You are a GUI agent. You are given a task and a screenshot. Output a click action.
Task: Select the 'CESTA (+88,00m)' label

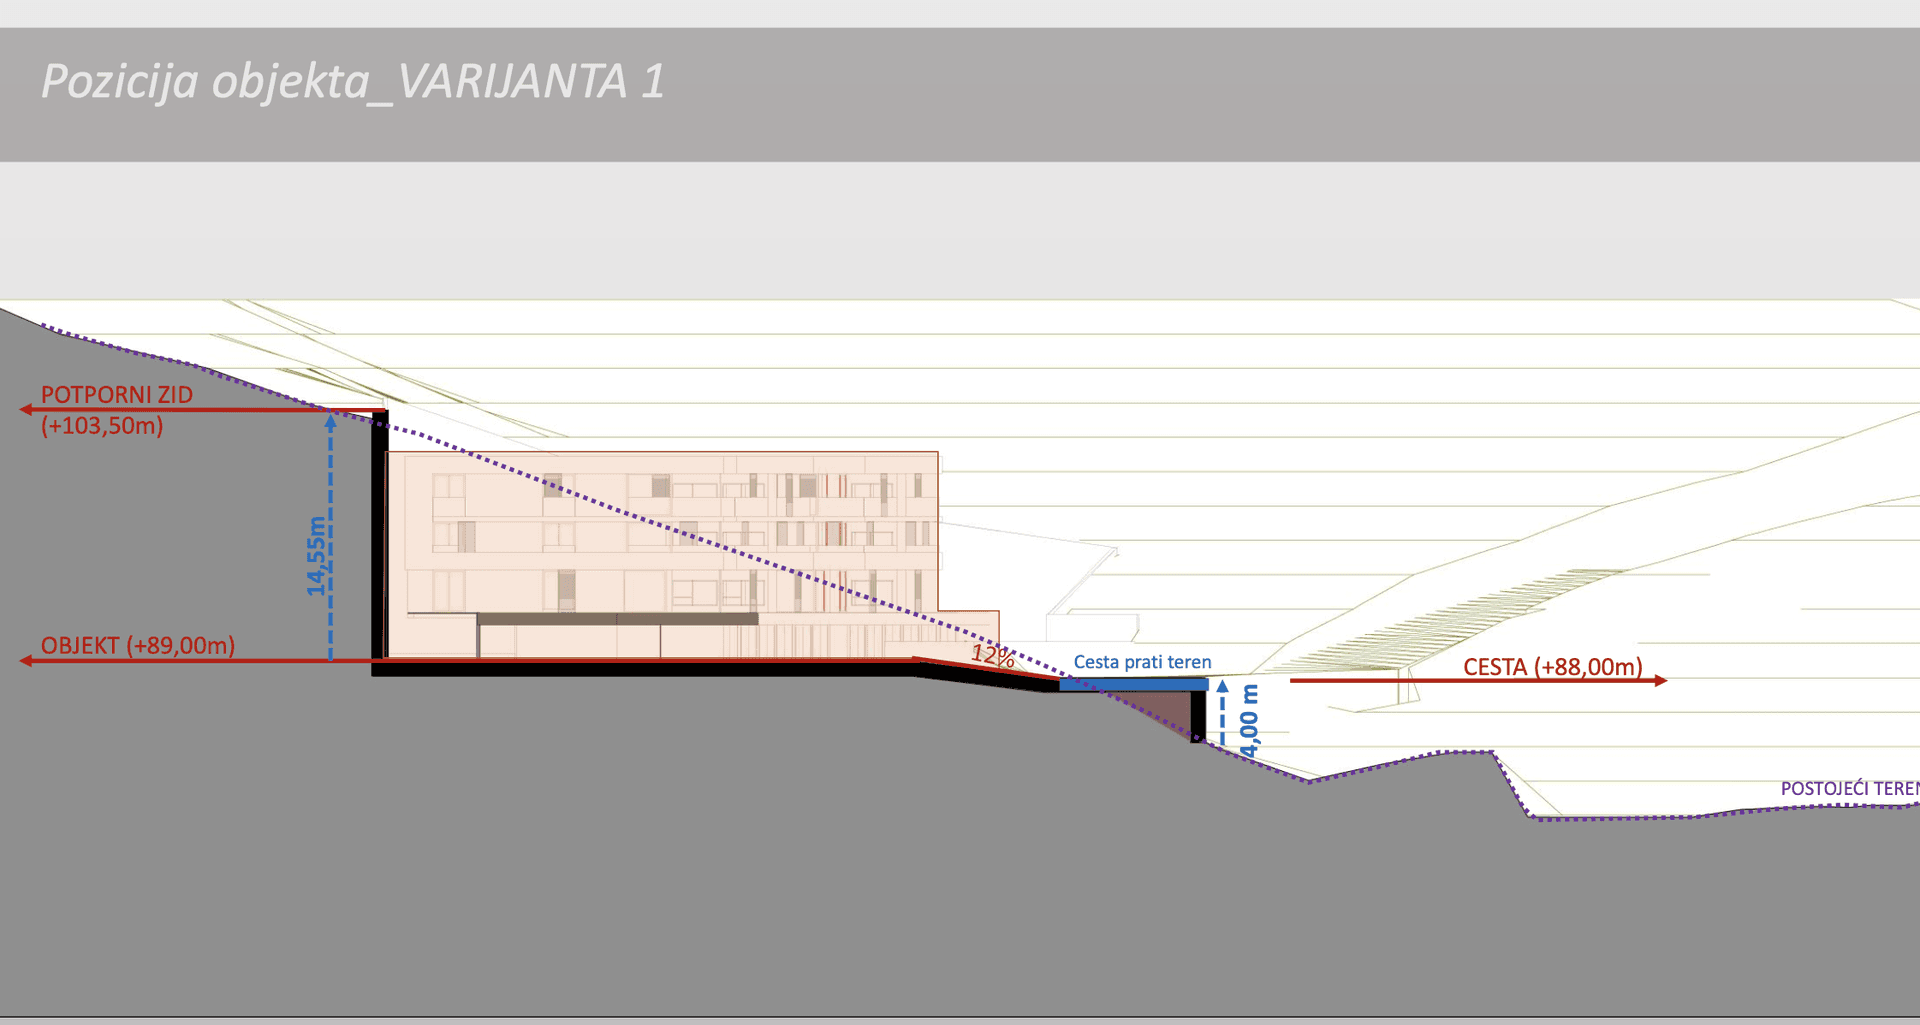[x=1552, y=667]
